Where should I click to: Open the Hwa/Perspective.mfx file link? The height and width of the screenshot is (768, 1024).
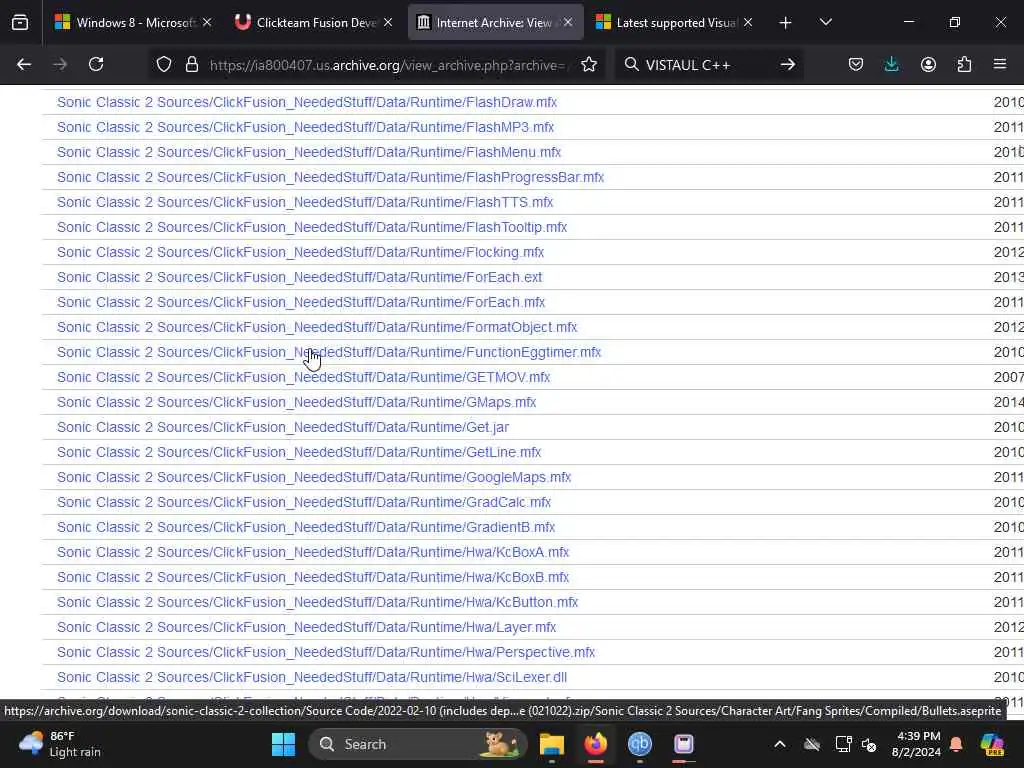tap(326, 652)
